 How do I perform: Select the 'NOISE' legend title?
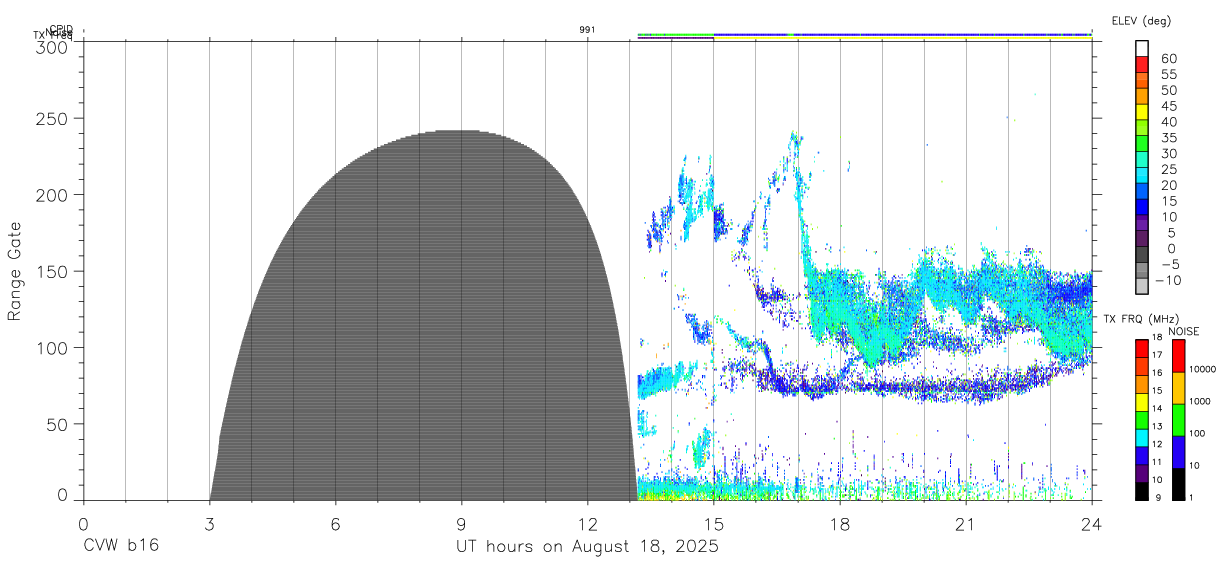tap(1184, 331)
